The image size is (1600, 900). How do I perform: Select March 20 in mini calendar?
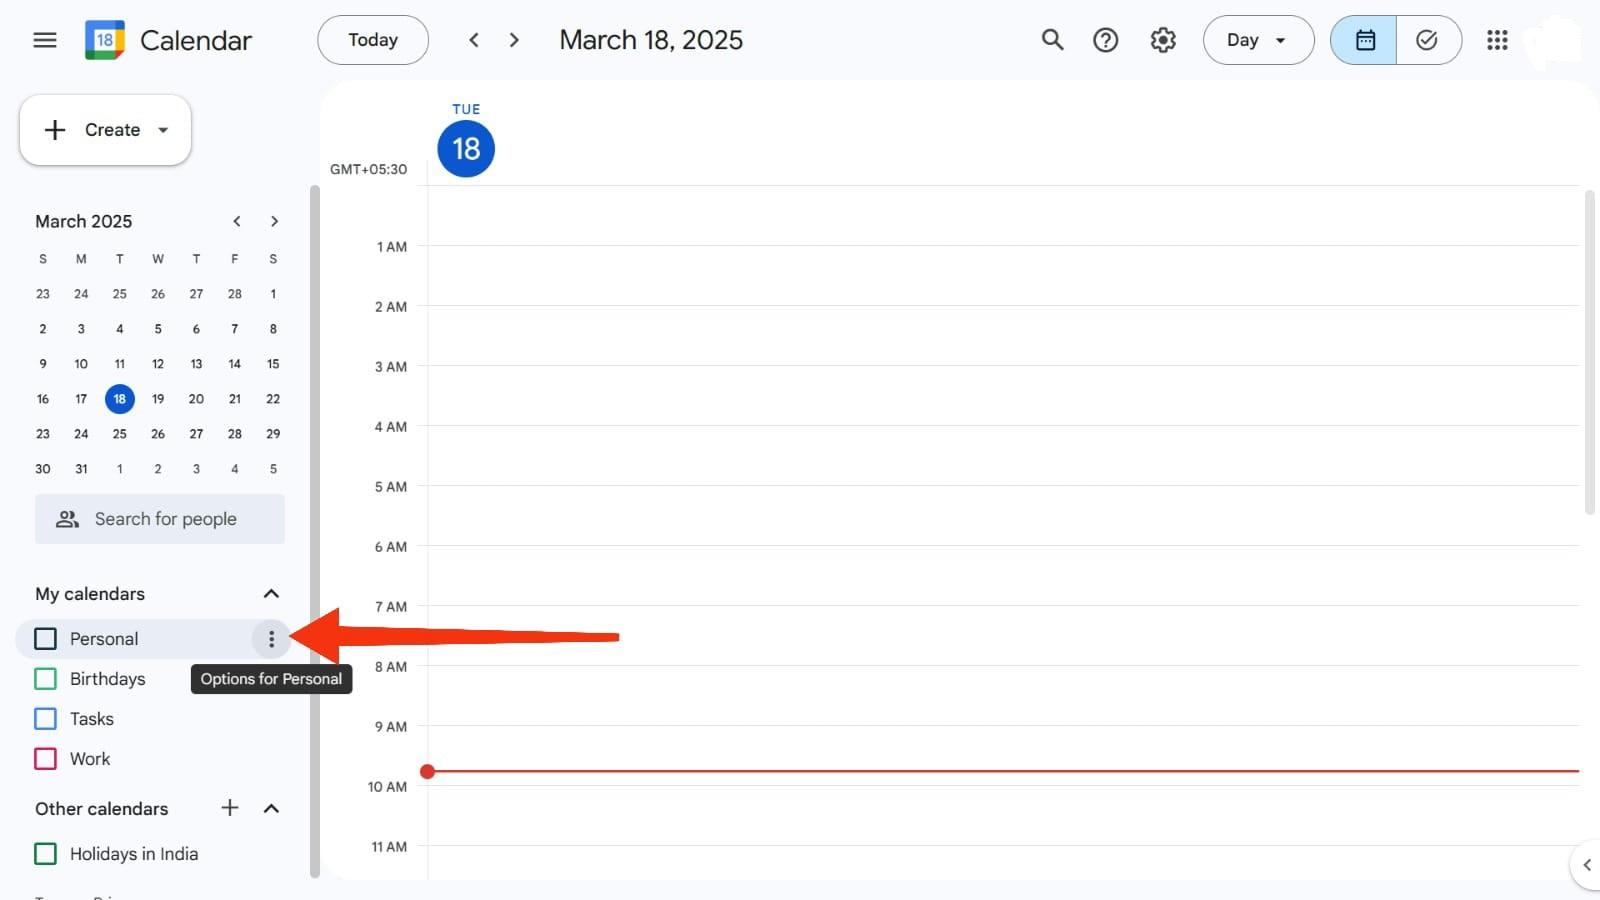pyautogui.click(x=196, y=399)
